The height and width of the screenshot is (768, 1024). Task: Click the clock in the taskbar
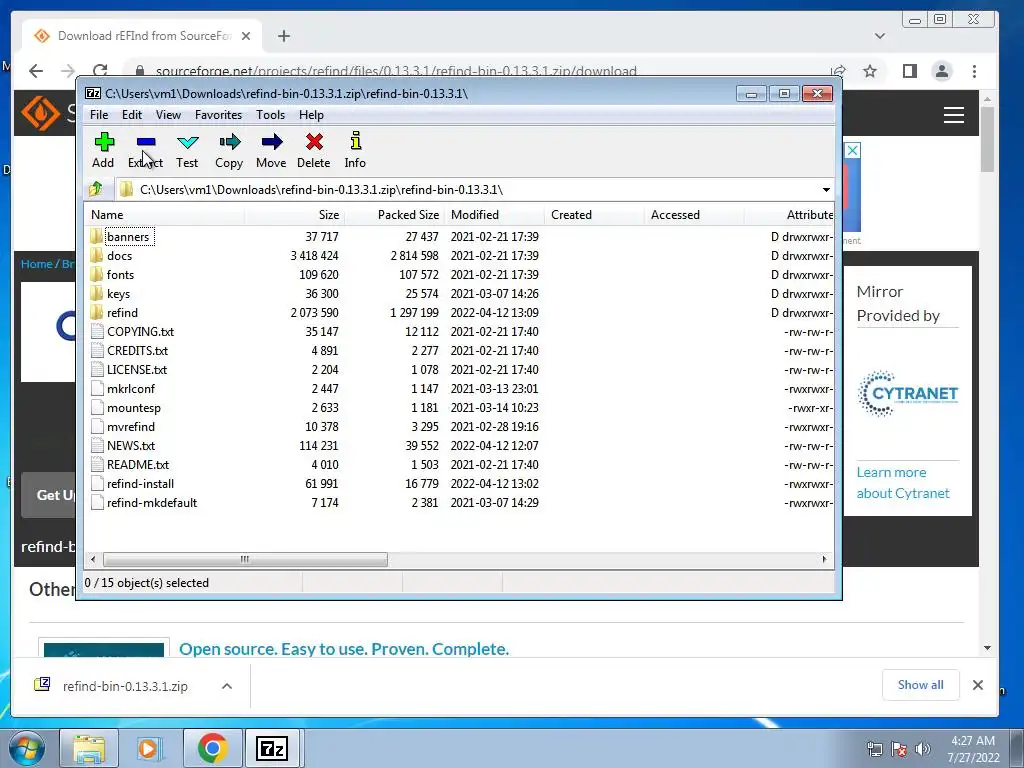coord(973,749)
